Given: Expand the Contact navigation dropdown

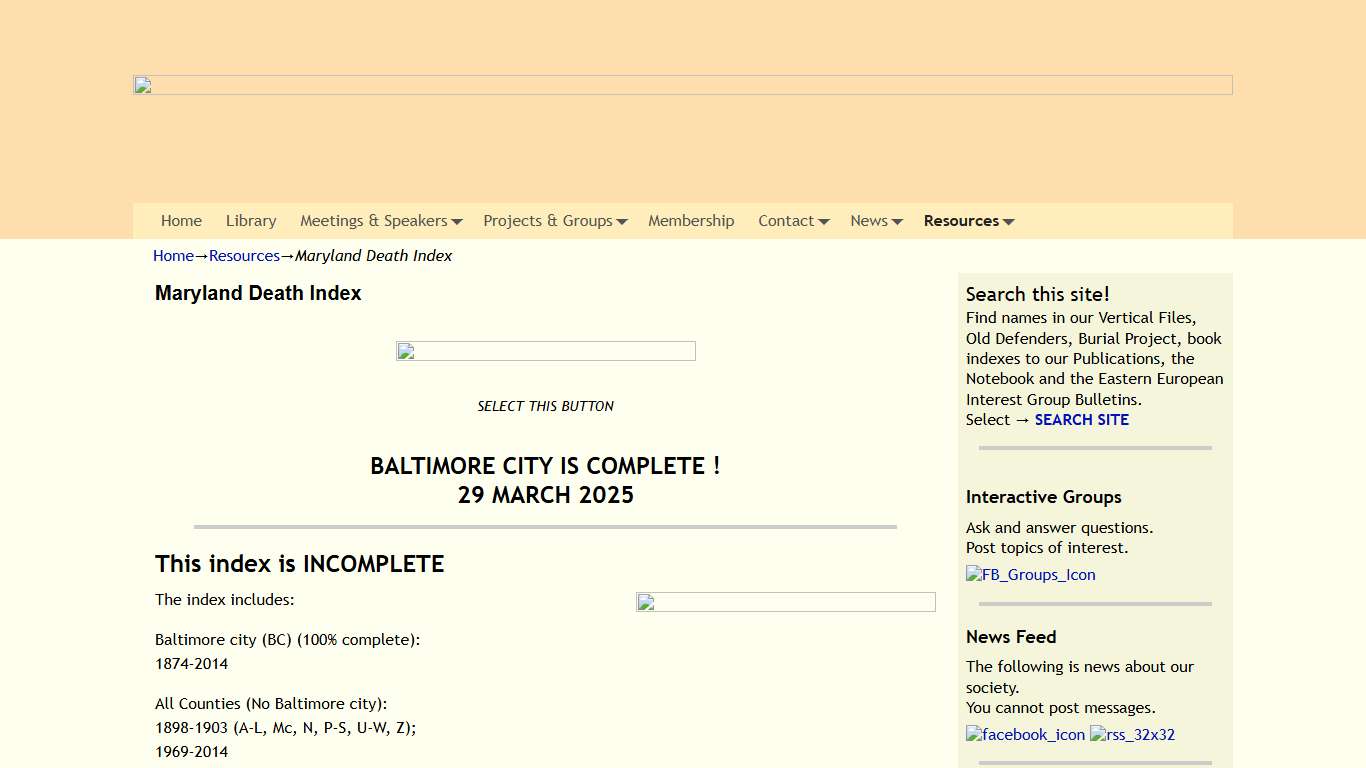Looking at the screenshot, I should (793, 220).
